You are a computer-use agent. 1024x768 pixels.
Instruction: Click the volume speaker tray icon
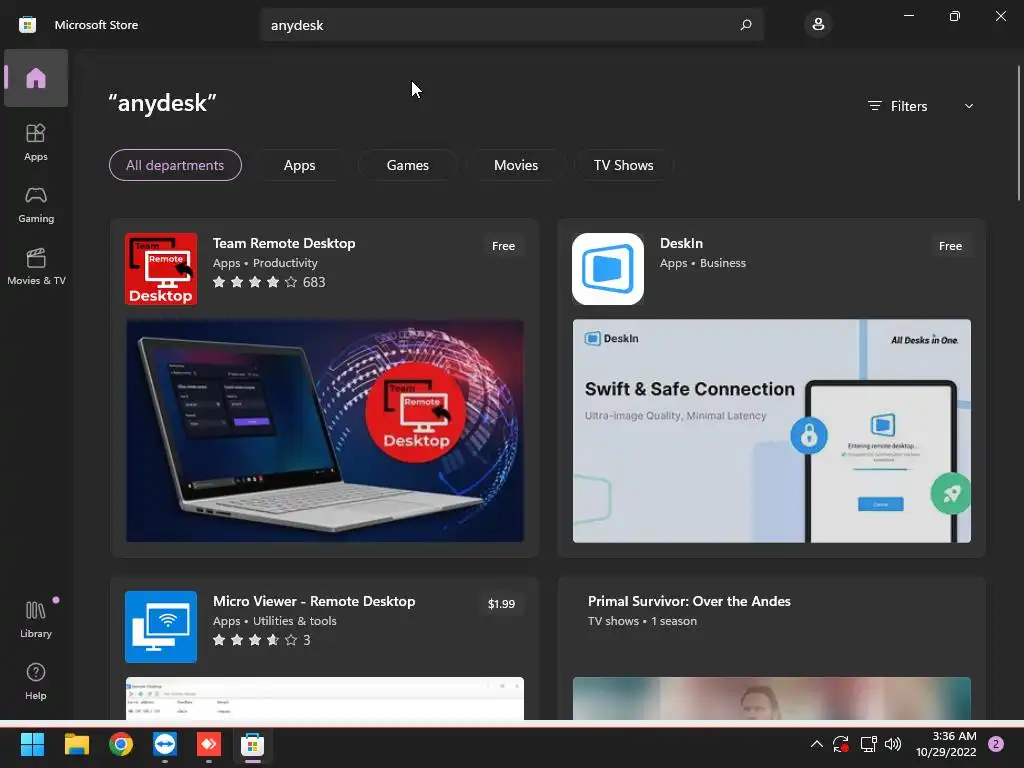(x=893, y=744)
